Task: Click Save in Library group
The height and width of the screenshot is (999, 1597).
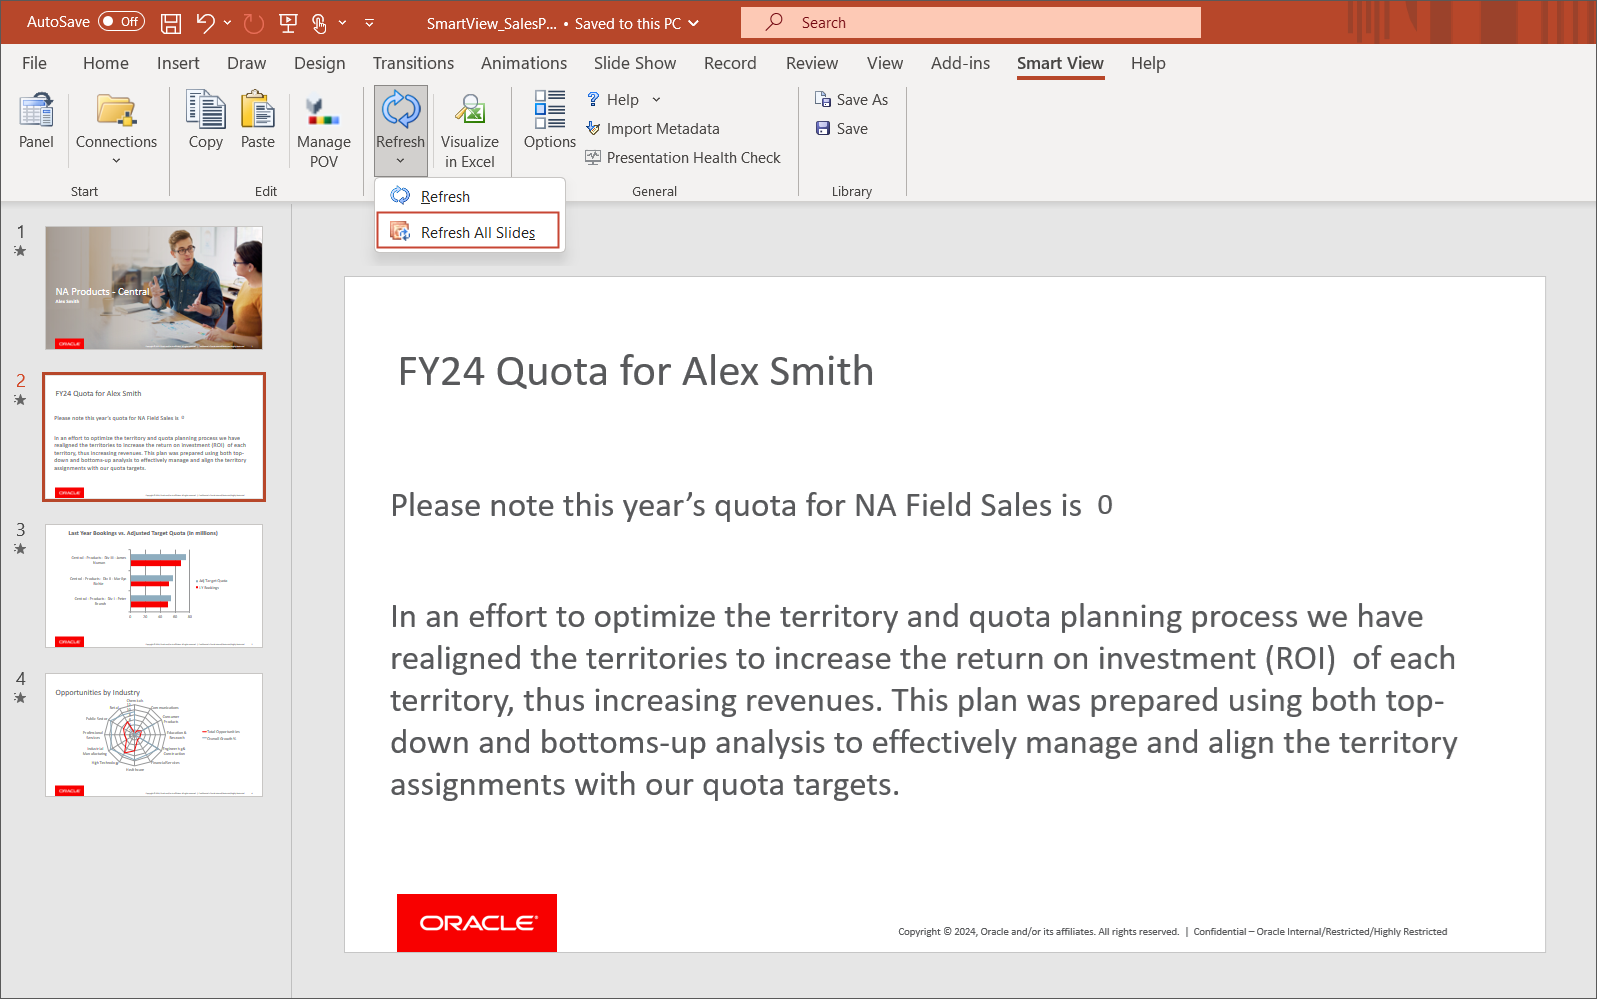Action: pyautogui.click(x=841, y=129)
